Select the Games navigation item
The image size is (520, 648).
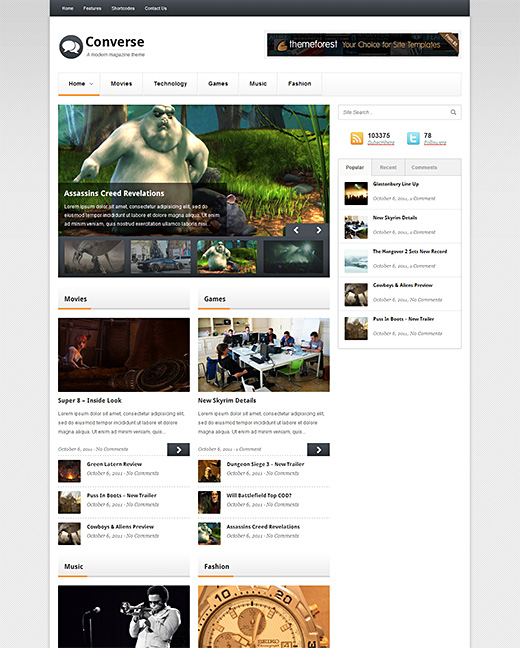(218, 83)
